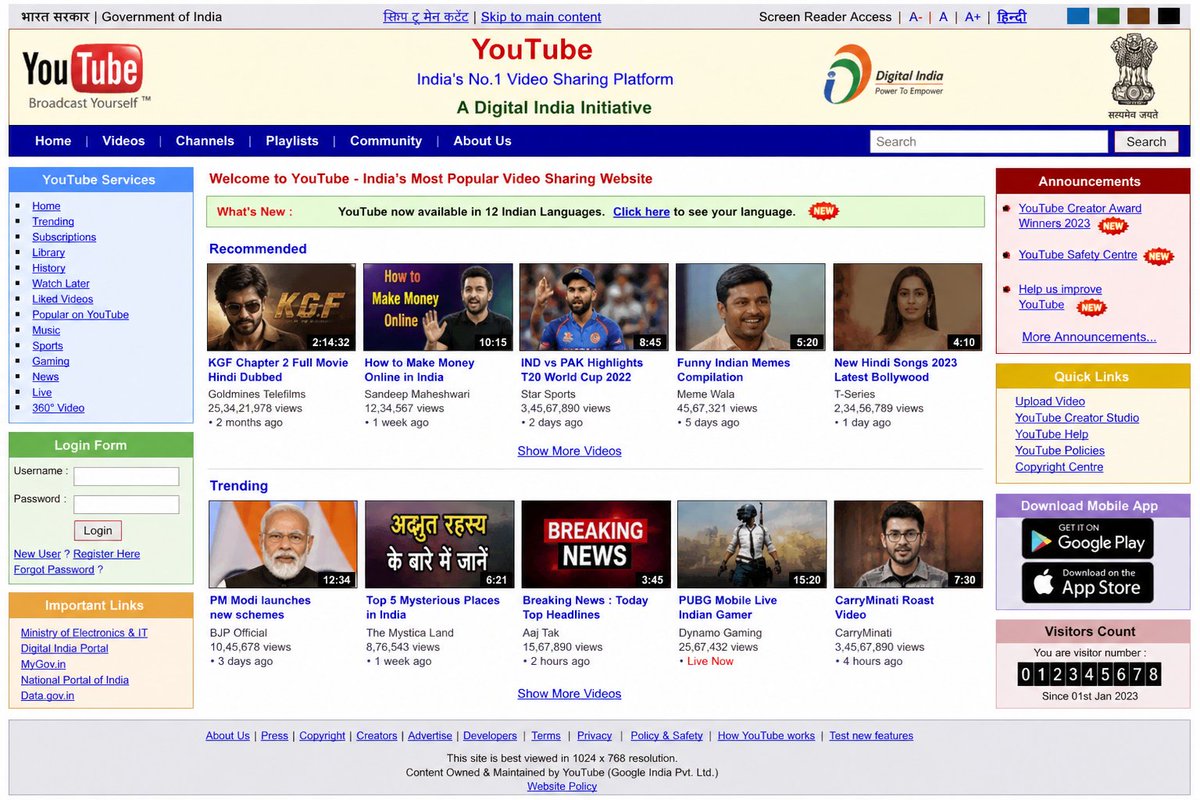Select the brown color theme swatch
The height and width of the screenshot is (800, 1200).
(x=1138, y=16)
